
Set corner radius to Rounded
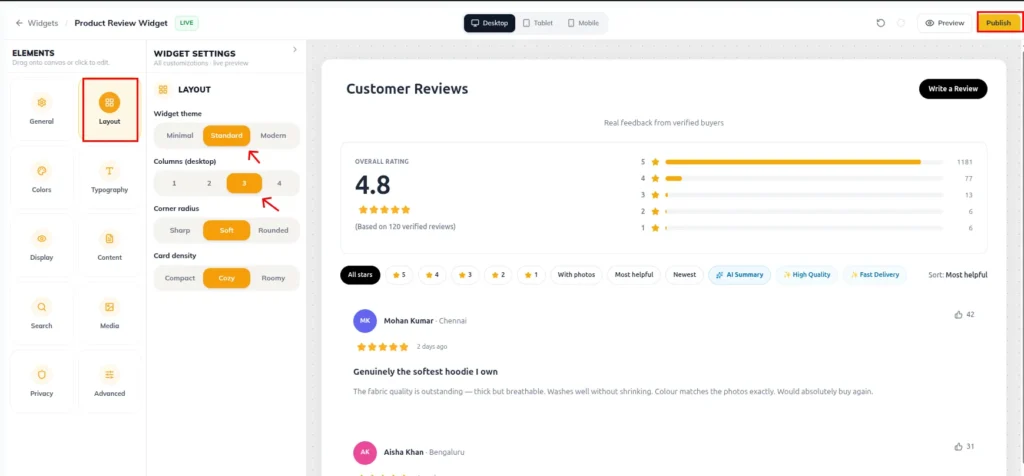pos(273,230)
